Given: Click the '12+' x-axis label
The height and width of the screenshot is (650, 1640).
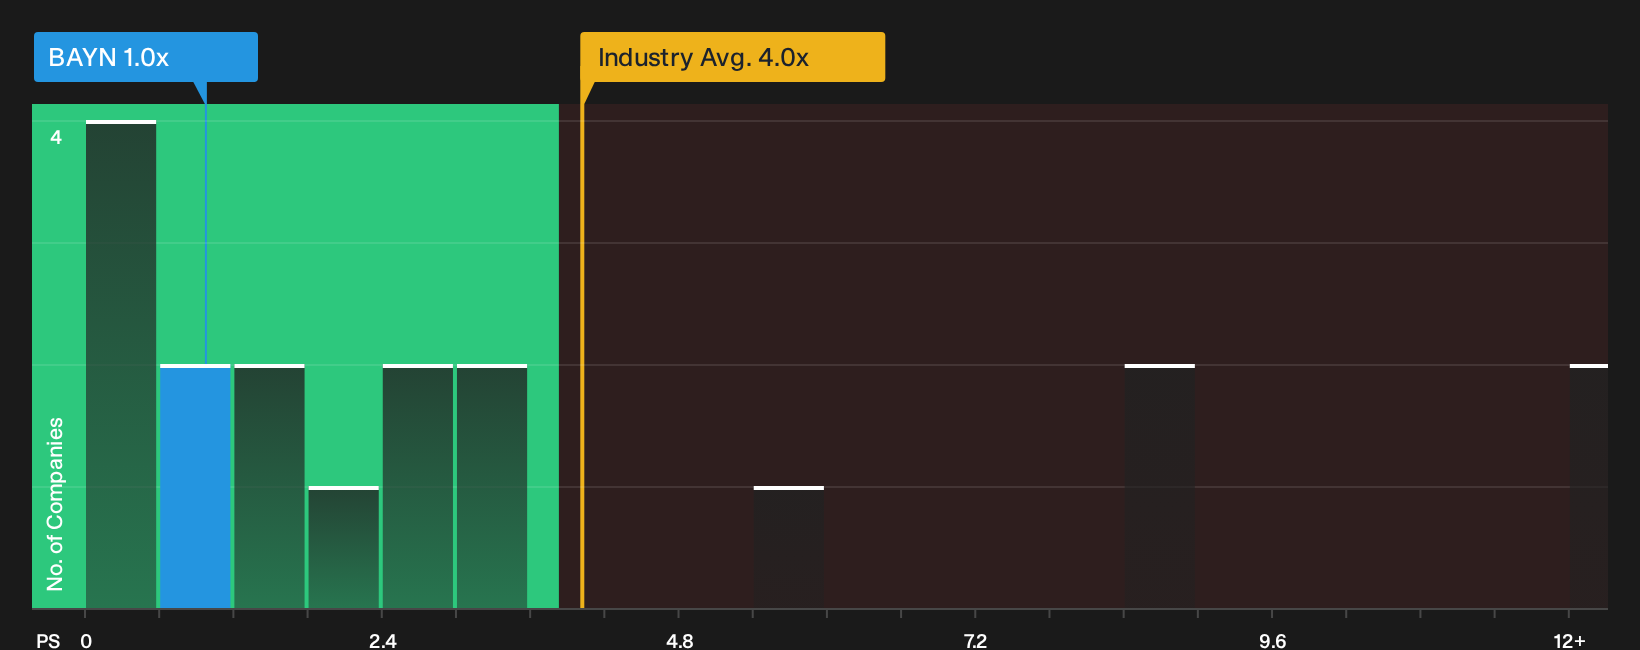Looking at the screenshot, I should click(1569, 641).
